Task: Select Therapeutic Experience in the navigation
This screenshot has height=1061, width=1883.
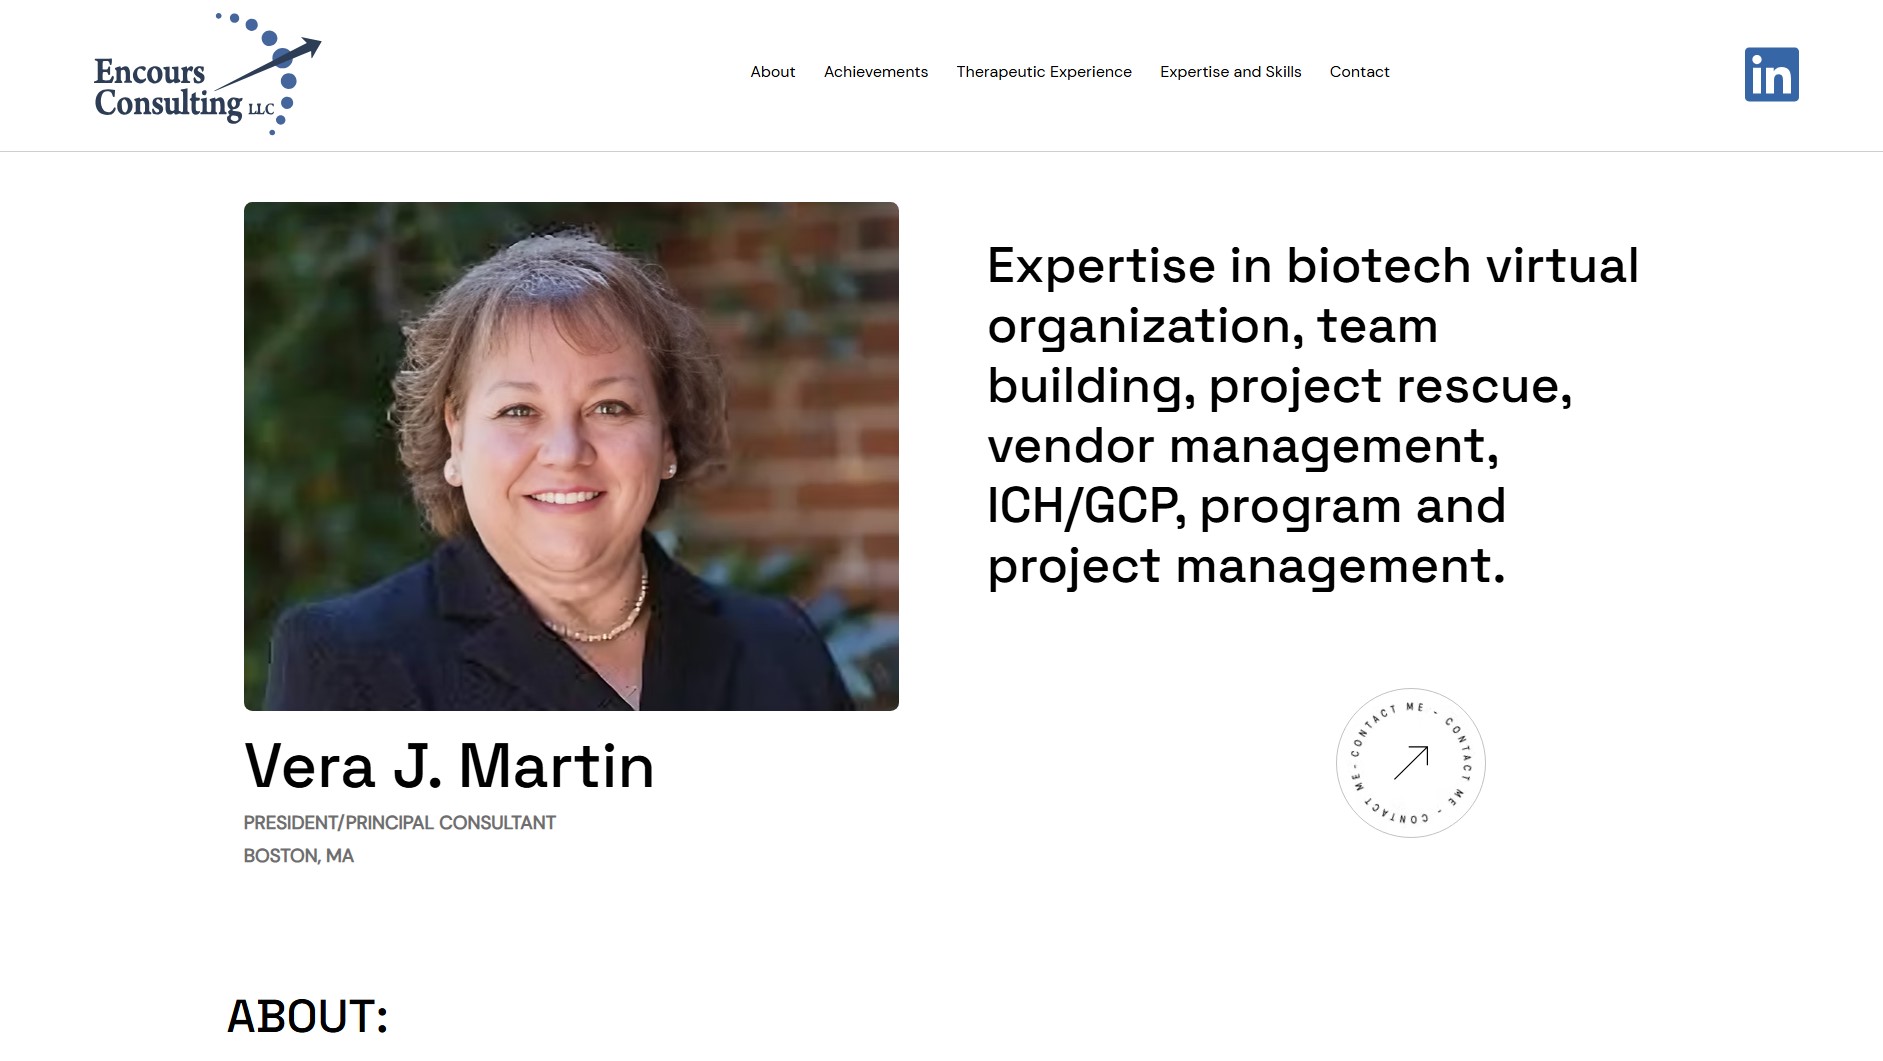Action: tap(1043, 72)
